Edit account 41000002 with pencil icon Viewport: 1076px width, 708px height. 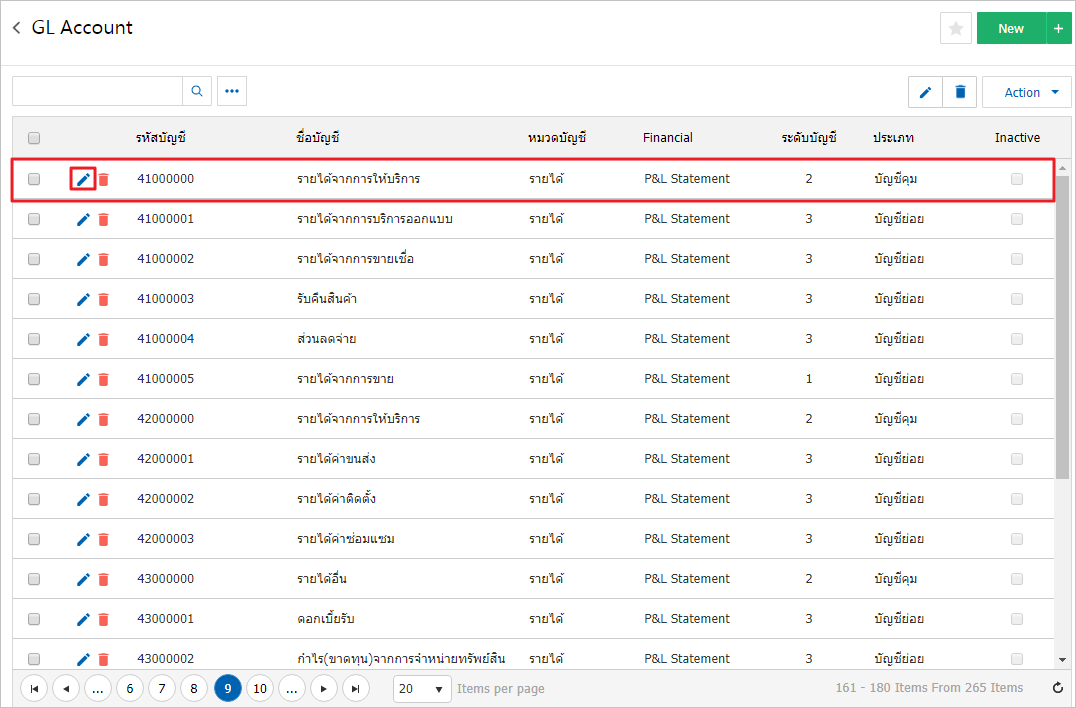pos(83,259)
